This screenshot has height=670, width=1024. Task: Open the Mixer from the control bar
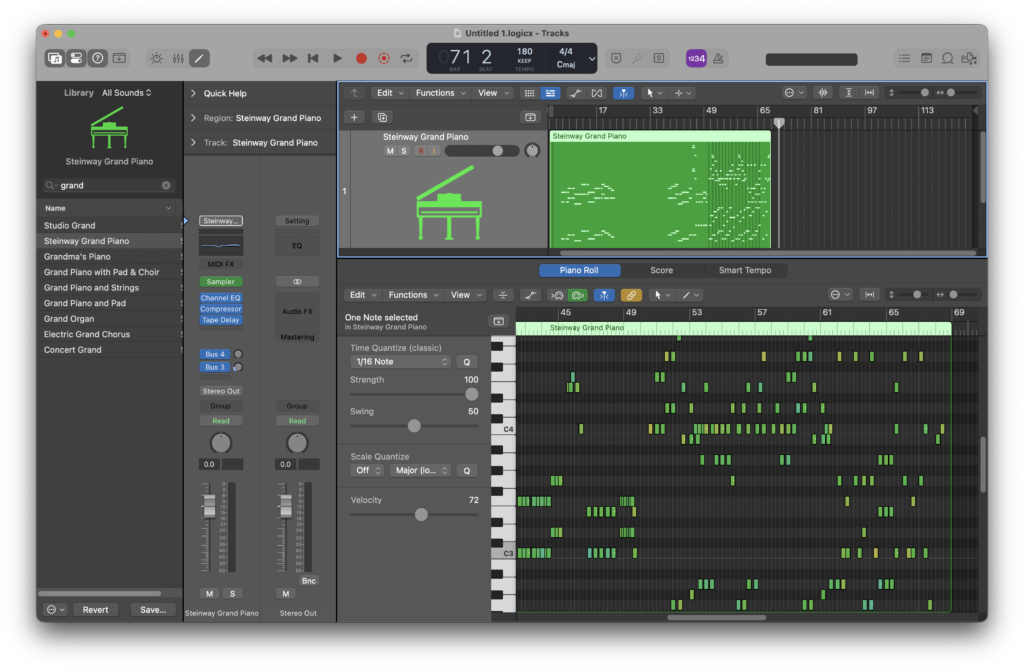coord(178,59)
